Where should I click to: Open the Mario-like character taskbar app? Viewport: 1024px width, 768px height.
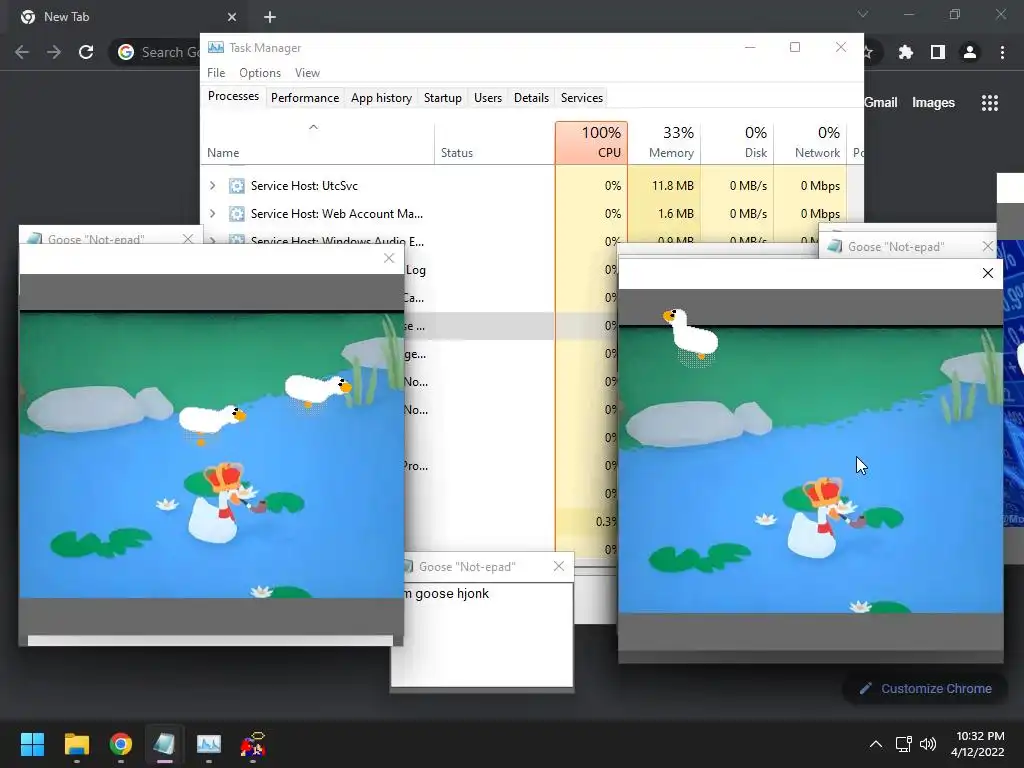253,744
